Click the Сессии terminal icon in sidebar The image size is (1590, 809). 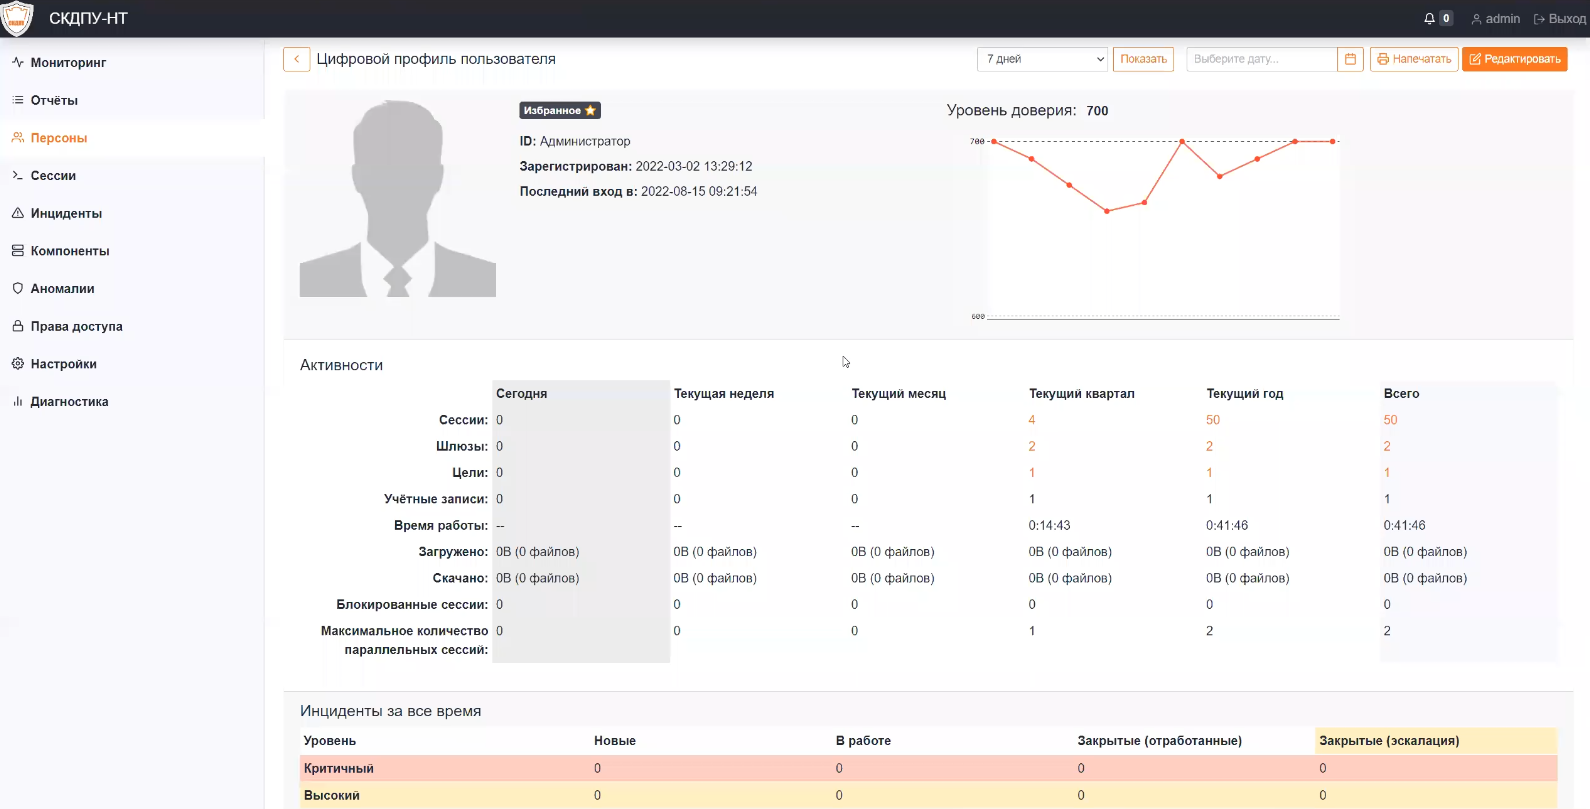tap(17, 175)
